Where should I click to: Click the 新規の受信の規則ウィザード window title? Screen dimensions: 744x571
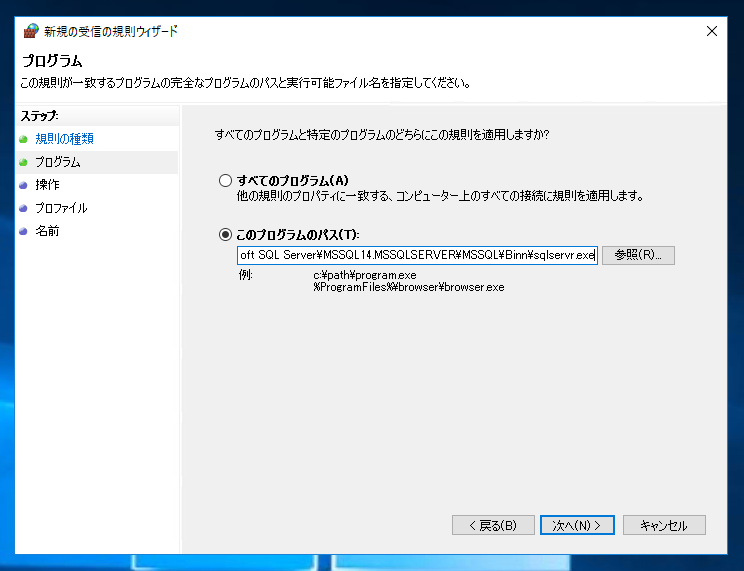[111, 31]
